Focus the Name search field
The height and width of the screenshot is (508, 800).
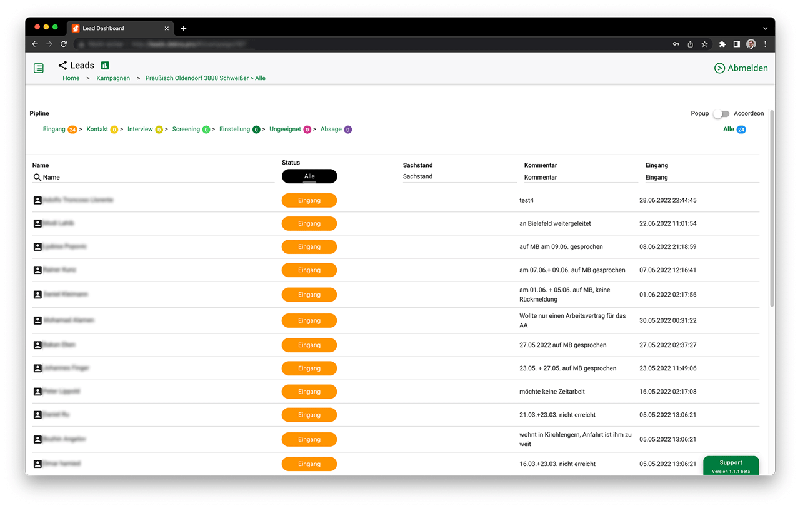point(158,177)
